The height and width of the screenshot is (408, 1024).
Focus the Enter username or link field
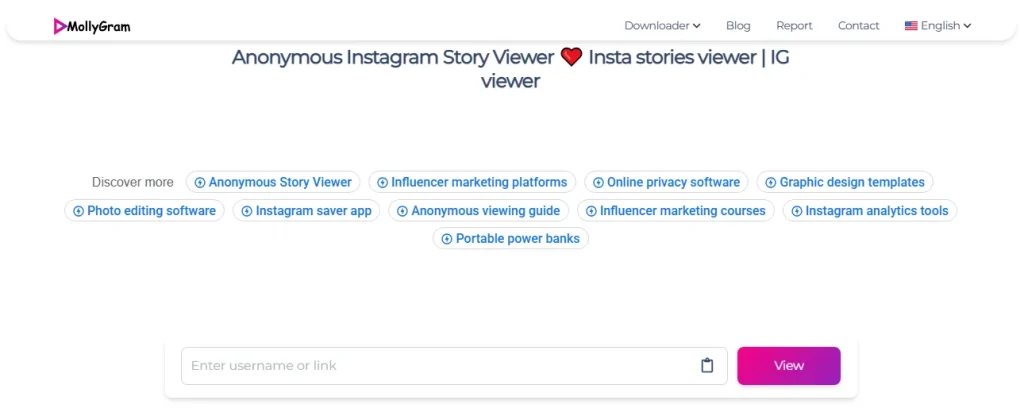click(435, 366)
